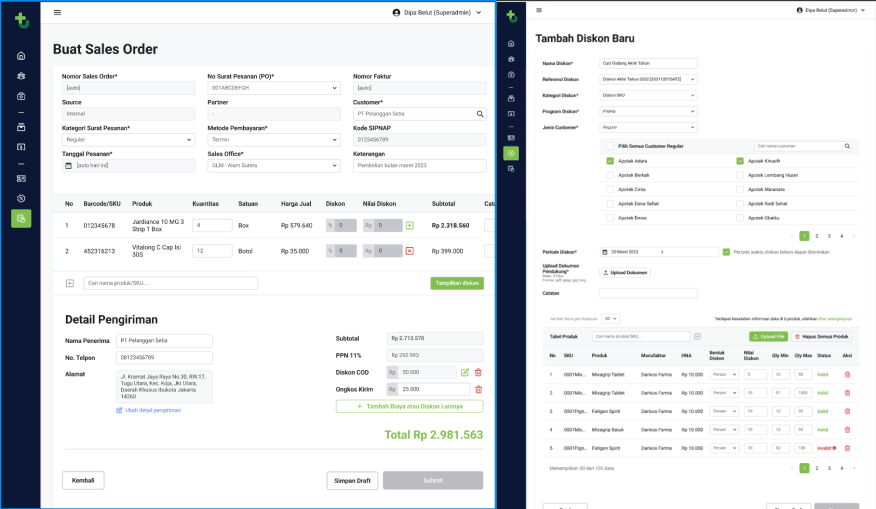
Task: Click the Catatan input field
Action: tap(648, 293)
